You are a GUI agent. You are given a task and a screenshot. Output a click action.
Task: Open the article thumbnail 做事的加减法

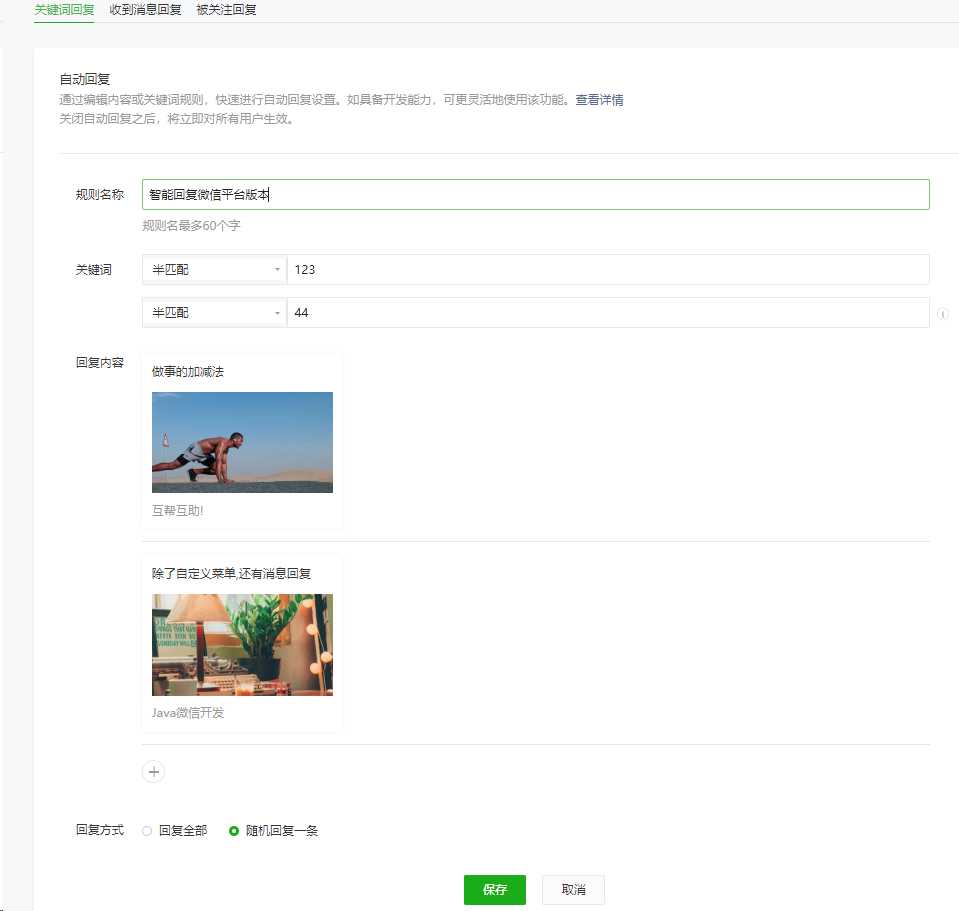click(242, 442)
